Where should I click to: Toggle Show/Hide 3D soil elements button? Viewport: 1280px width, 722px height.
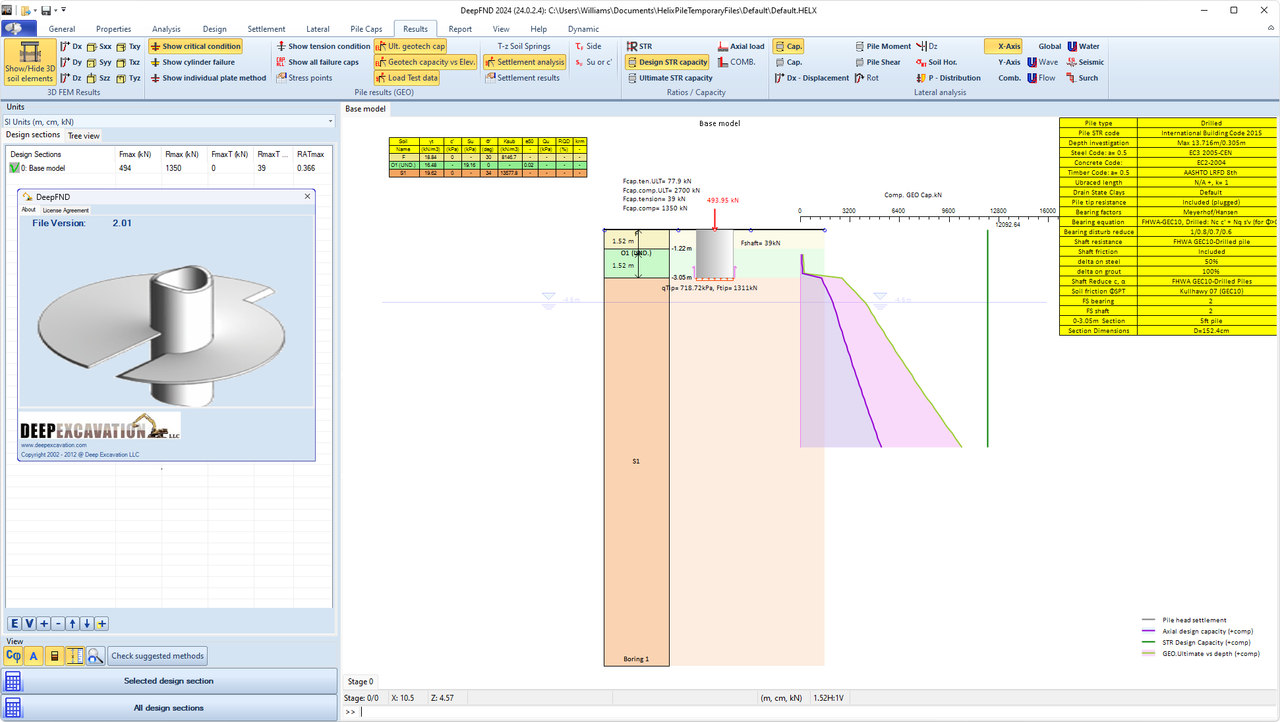(x=29, y=62)
